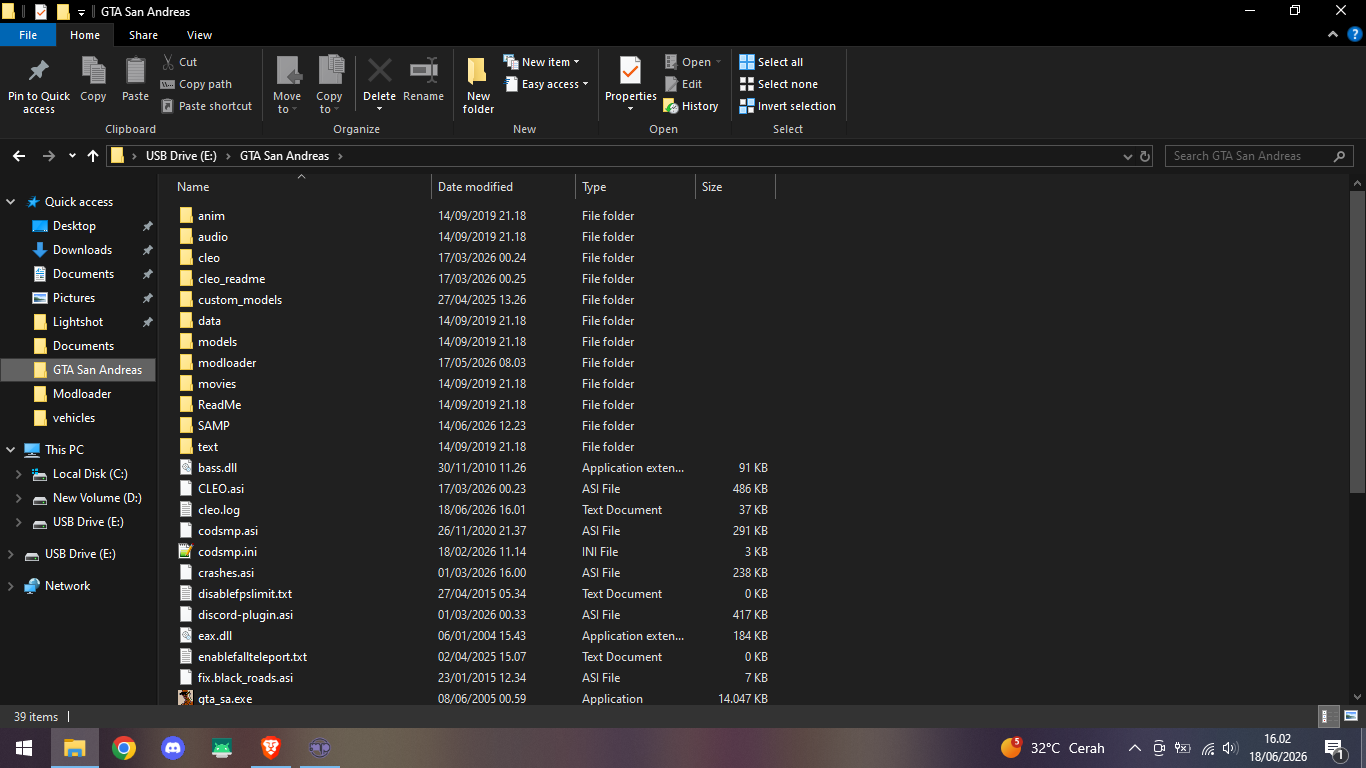
Task: Open the Properties checkmark icon
Action: click(x=630, y=71)
